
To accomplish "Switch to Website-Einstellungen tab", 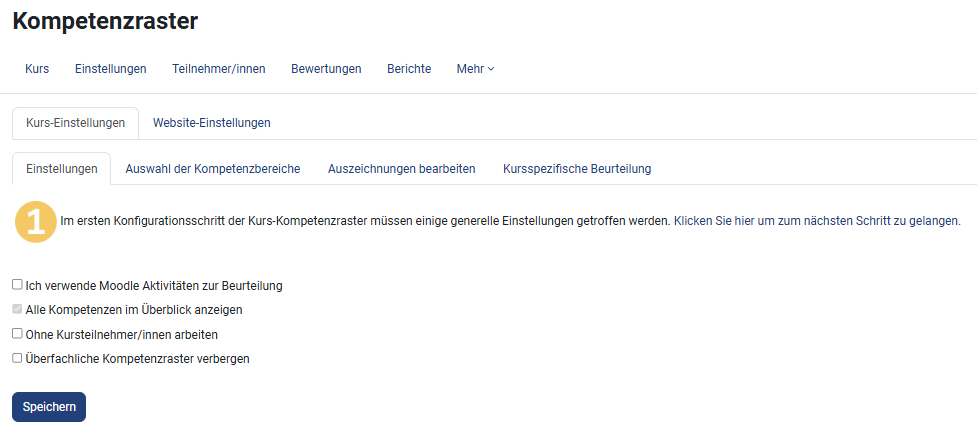I will [211, 123].
